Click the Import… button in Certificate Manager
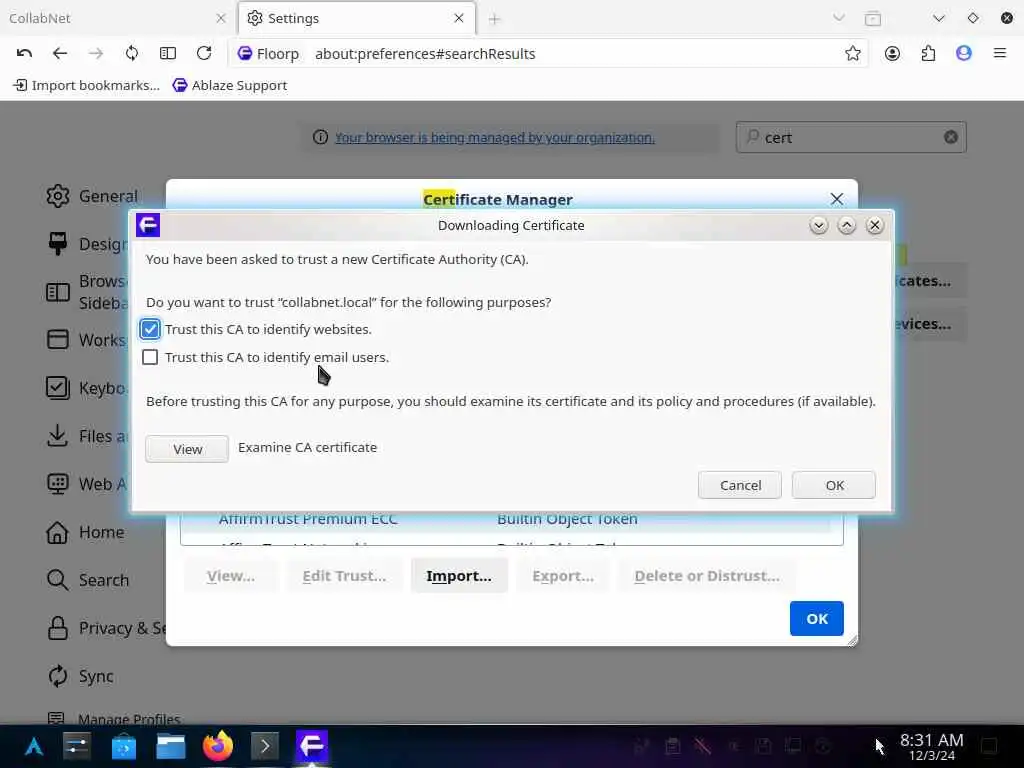The height and width of the screenshot is (768, 1024). tap(459, 576)
